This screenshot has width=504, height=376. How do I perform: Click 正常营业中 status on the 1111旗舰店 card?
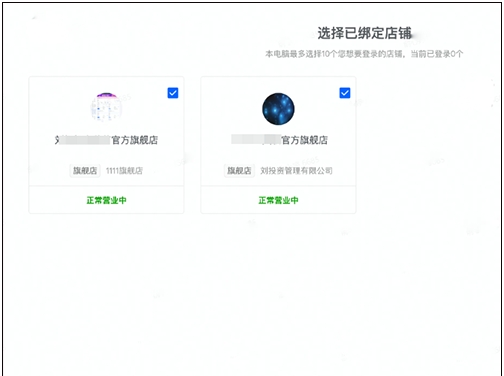coord(106,200)
